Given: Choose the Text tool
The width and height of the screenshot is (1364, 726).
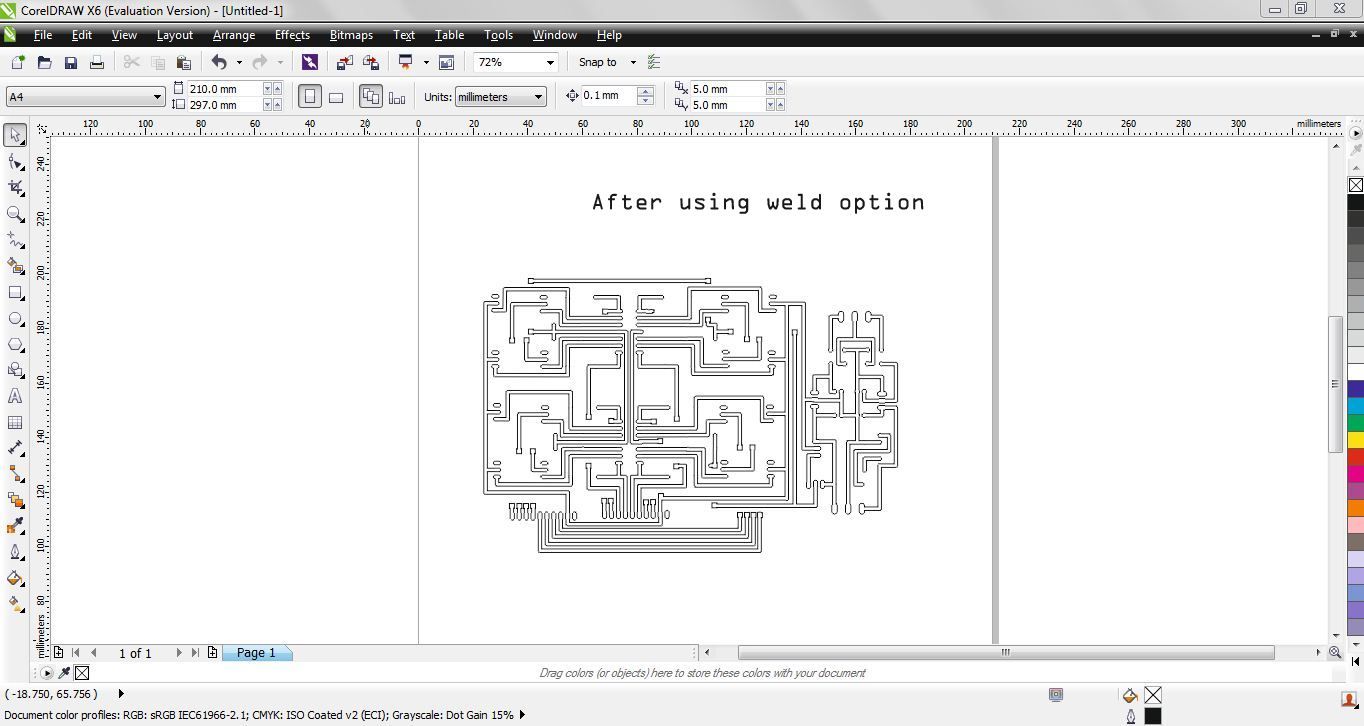Looking at the screenshot, I should coord(15,396).
